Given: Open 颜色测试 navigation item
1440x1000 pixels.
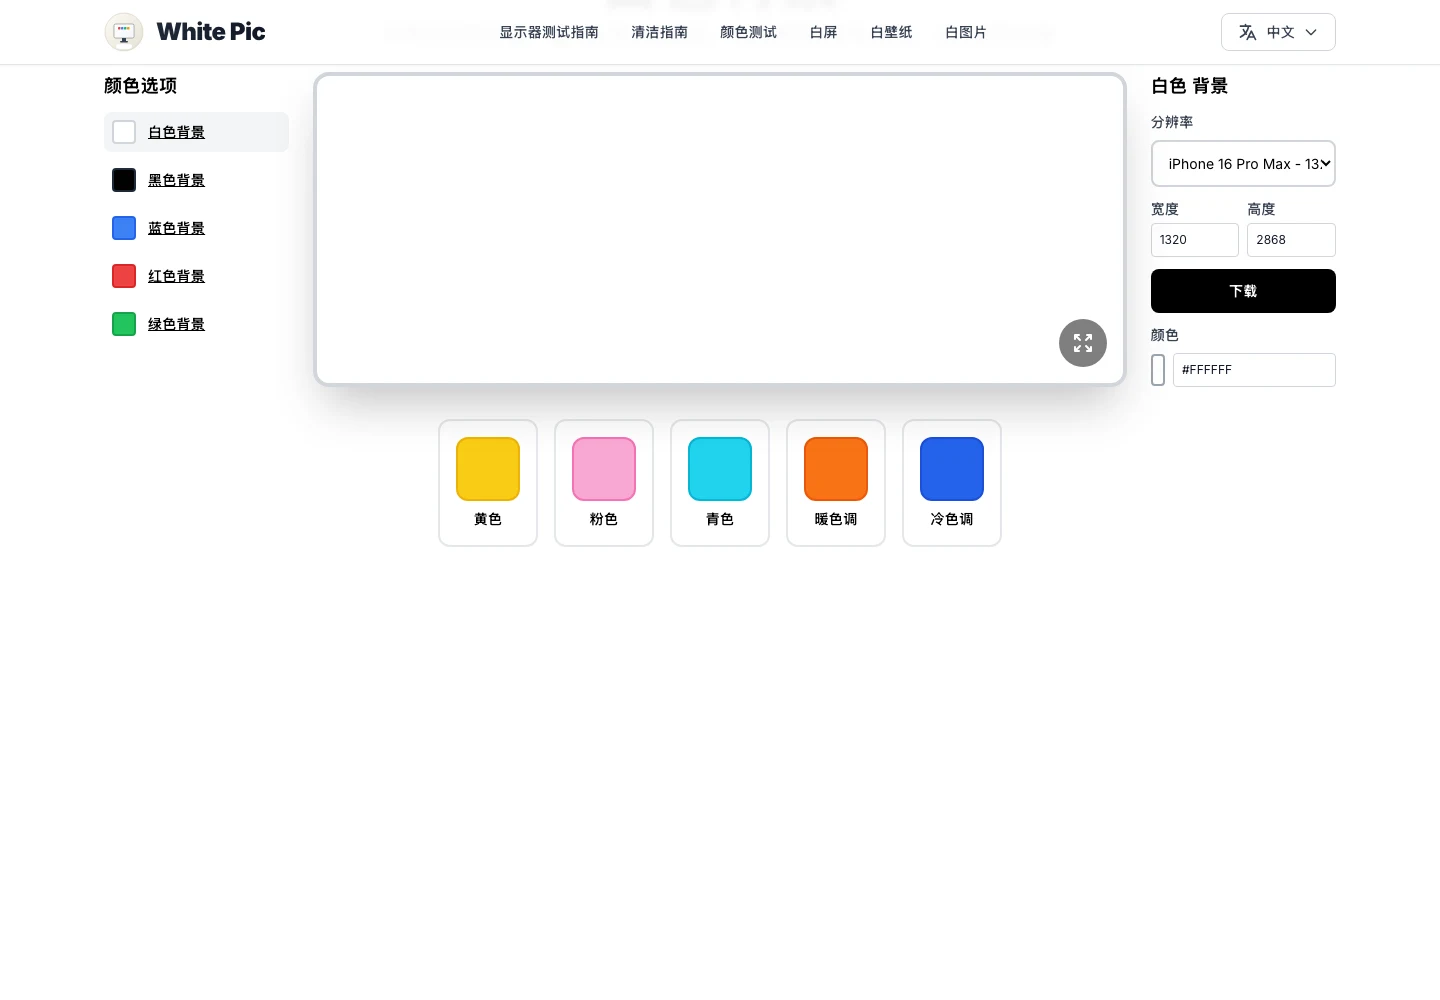Looking at the screenshot, I should pyautogui.click(x=748, y=32).
